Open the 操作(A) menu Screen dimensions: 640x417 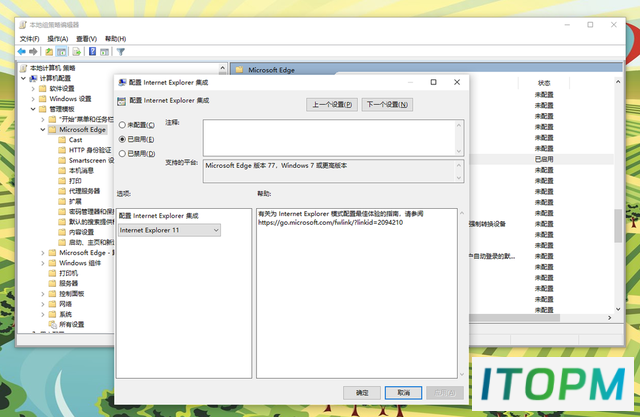pyautogui.click(x=58, y=39)
